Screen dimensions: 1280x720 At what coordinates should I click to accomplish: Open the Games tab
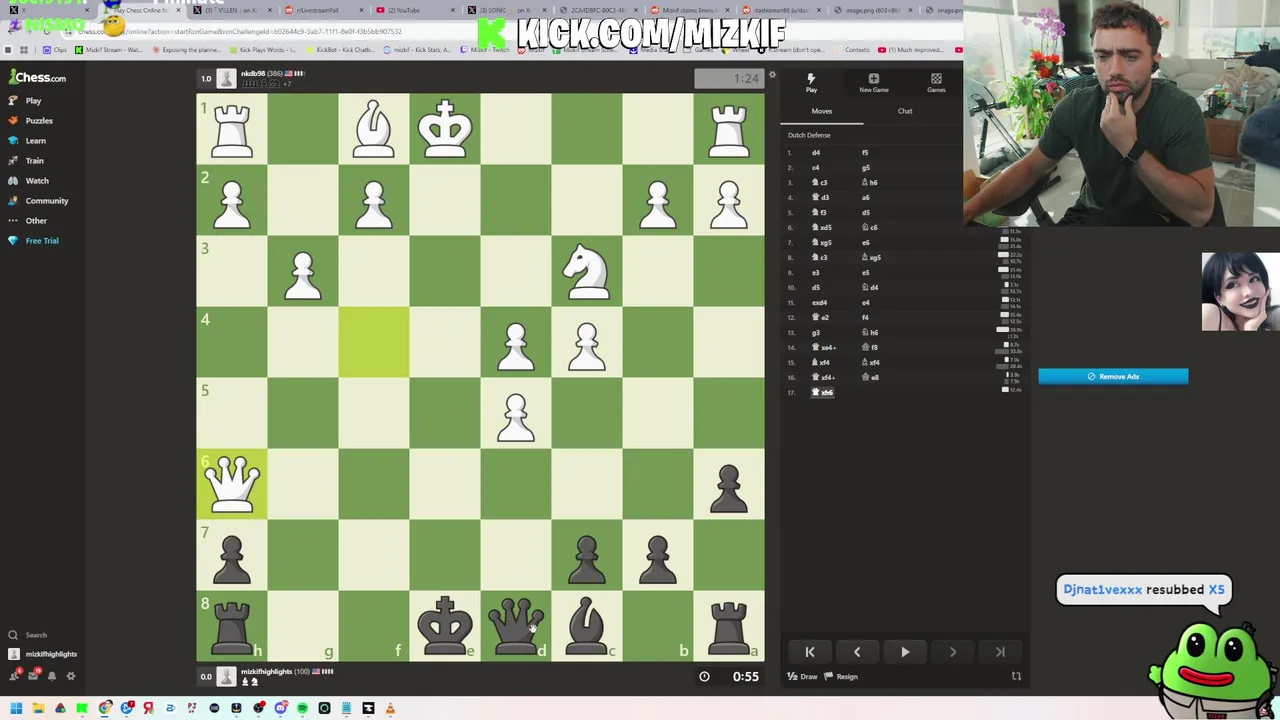[936, 83]
